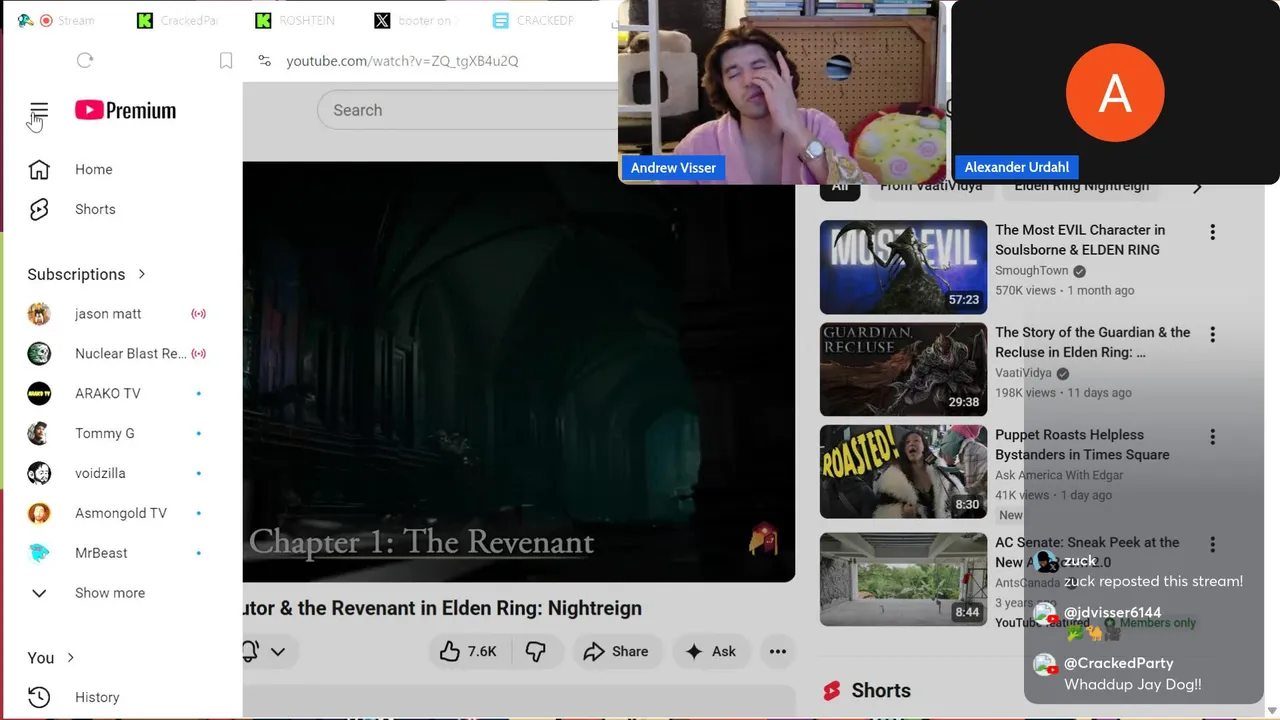Collapse the sidebar with the hamburger menu icon
Viewport: 1280px width, 720px height.
coord(39,110)
